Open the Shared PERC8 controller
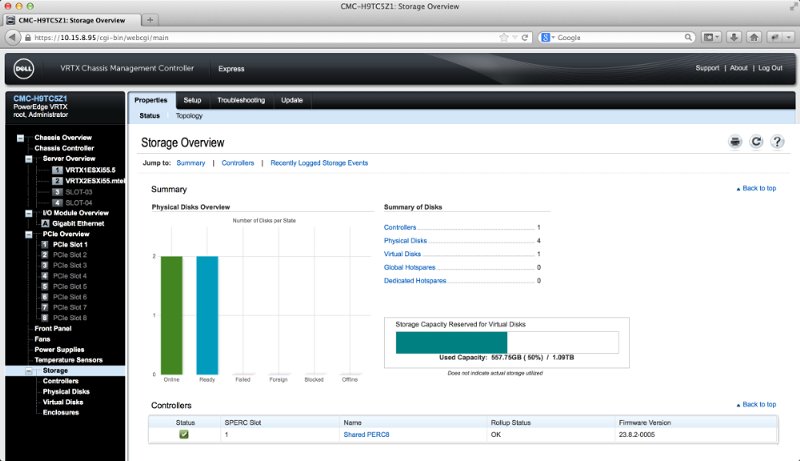 [366, 434]
